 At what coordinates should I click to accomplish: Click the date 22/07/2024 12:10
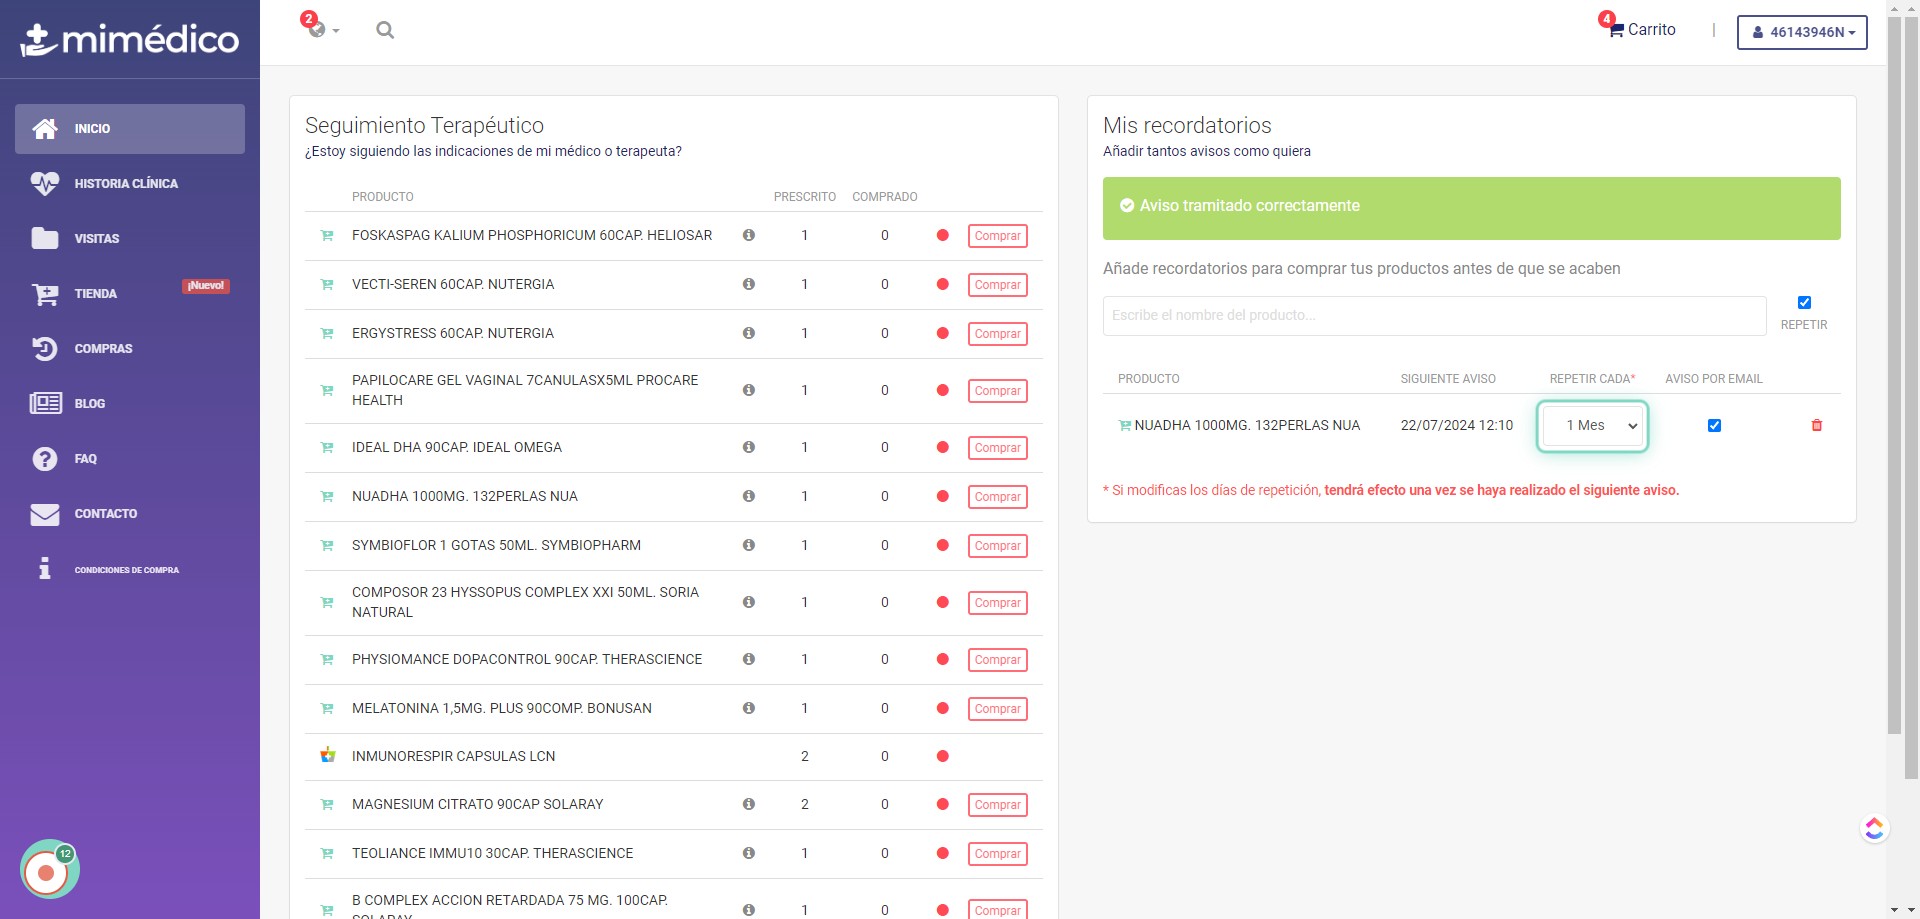point(1456,425)
